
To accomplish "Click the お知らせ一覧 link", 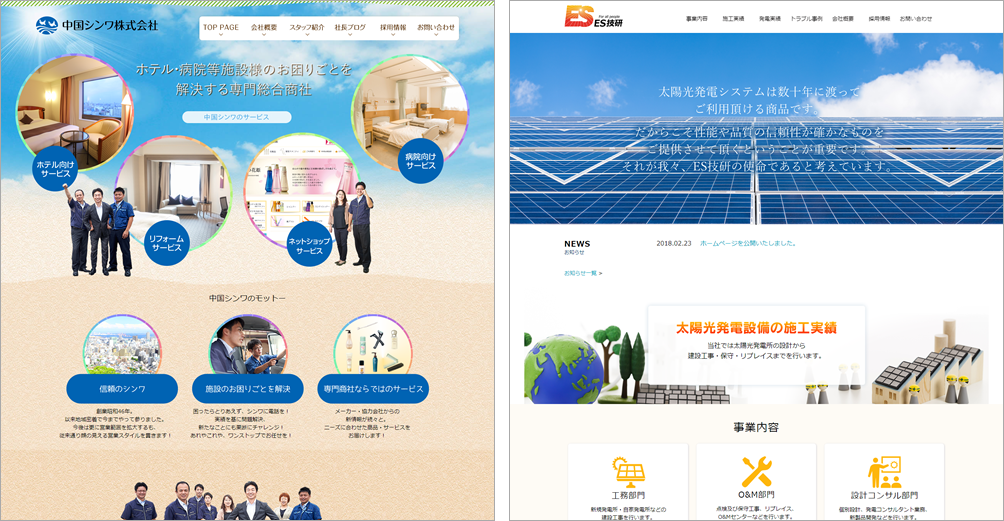I will [x=582, y=272].
